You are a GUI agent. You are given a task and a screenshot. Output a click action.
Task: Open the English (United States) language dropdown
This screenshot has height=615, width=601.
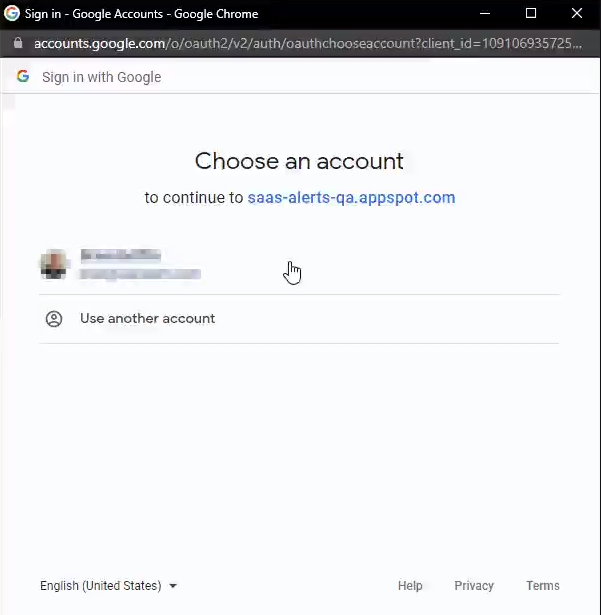point(100,586)
